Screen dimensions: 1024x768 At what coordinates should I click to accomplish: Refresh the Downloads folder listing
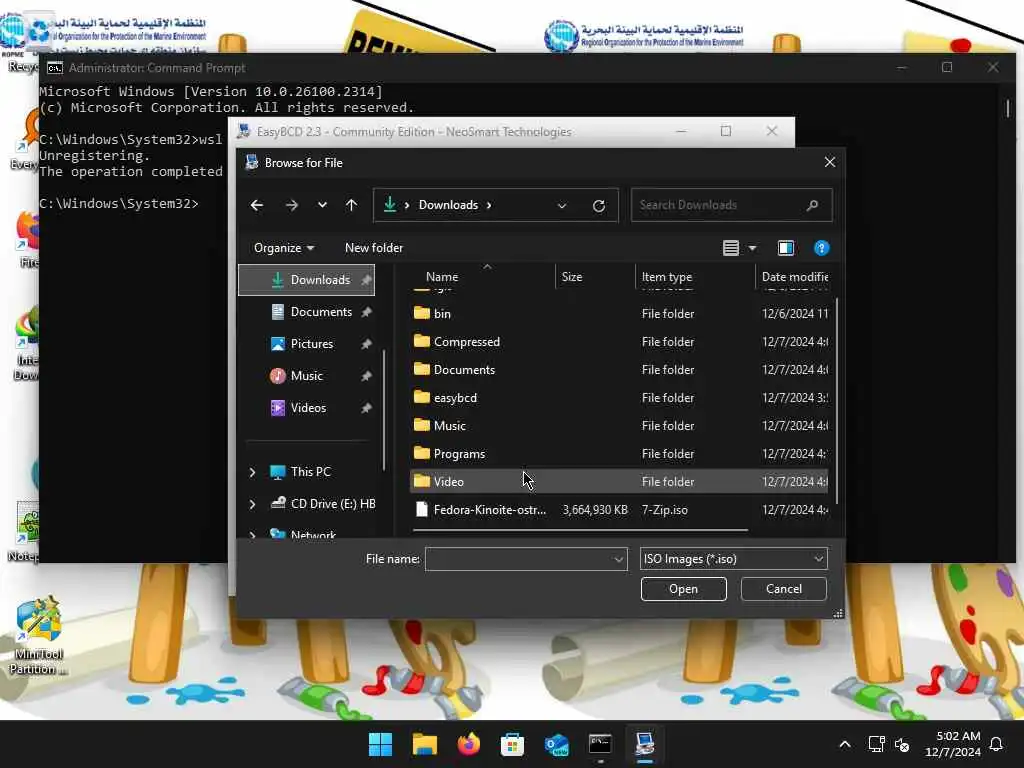(x=598, y=205)
